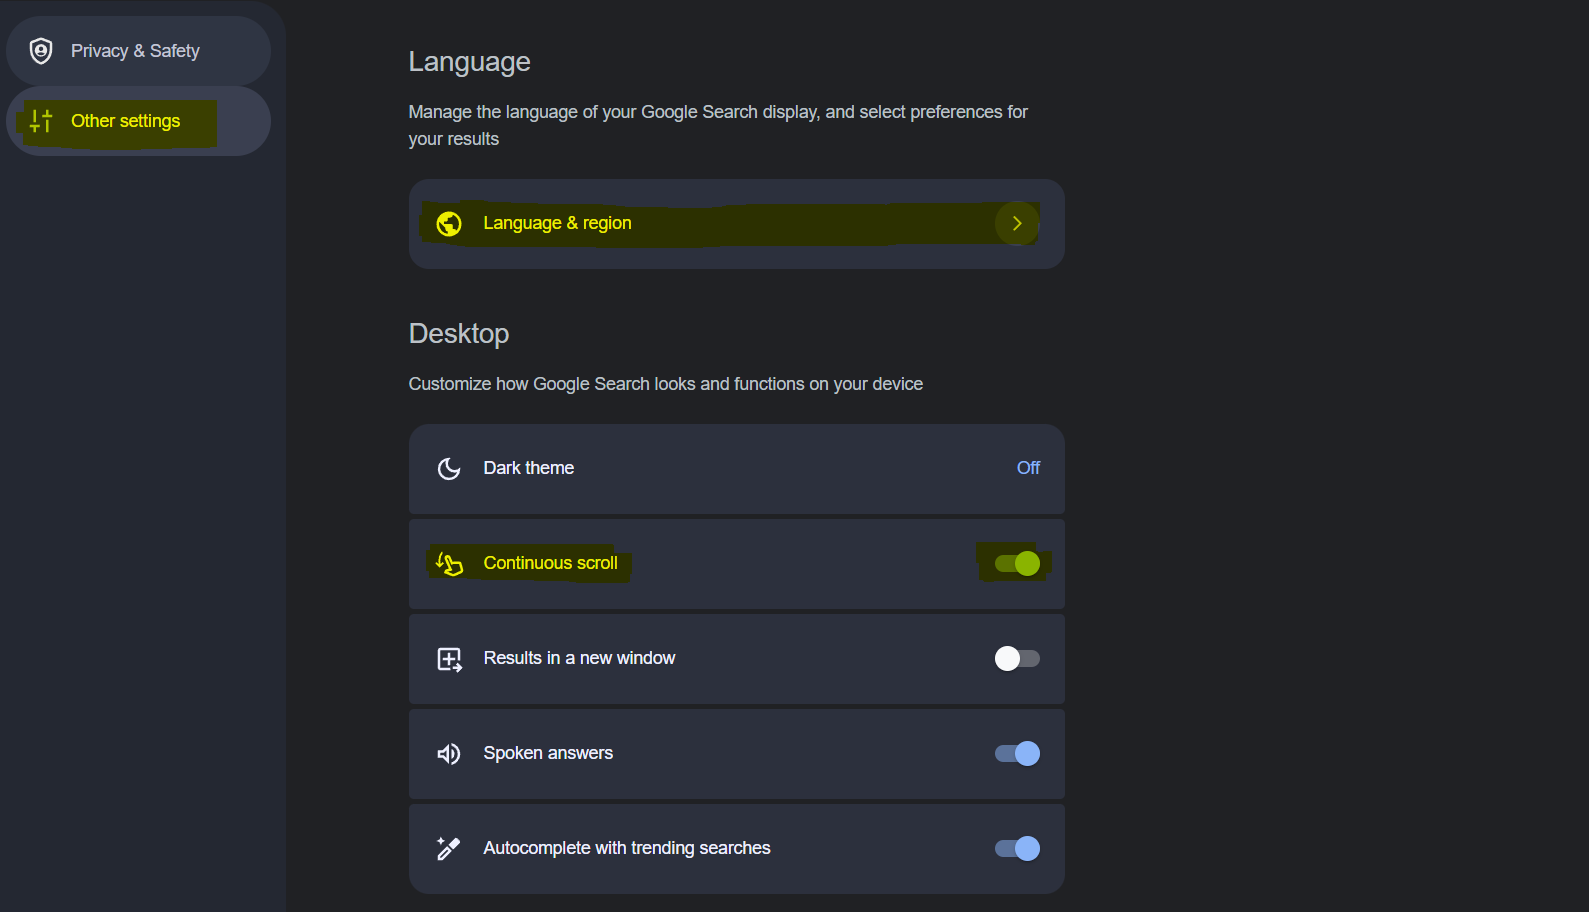The width and height of the screenshot is (1589, 912).
Task: Click the Desktop section heading
Action: pyautogui.click(x=459, y=334)
